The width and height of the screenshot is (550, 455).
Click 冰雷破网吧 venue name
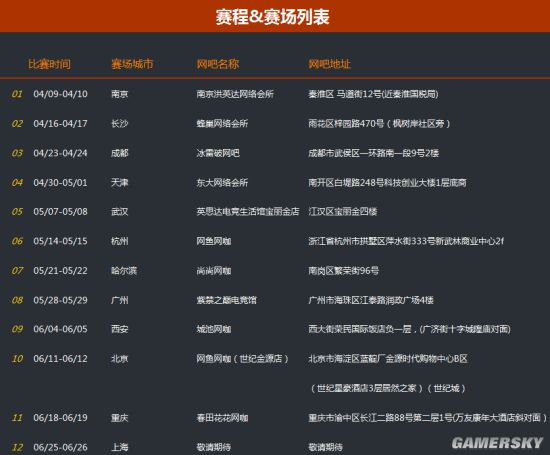218,153
